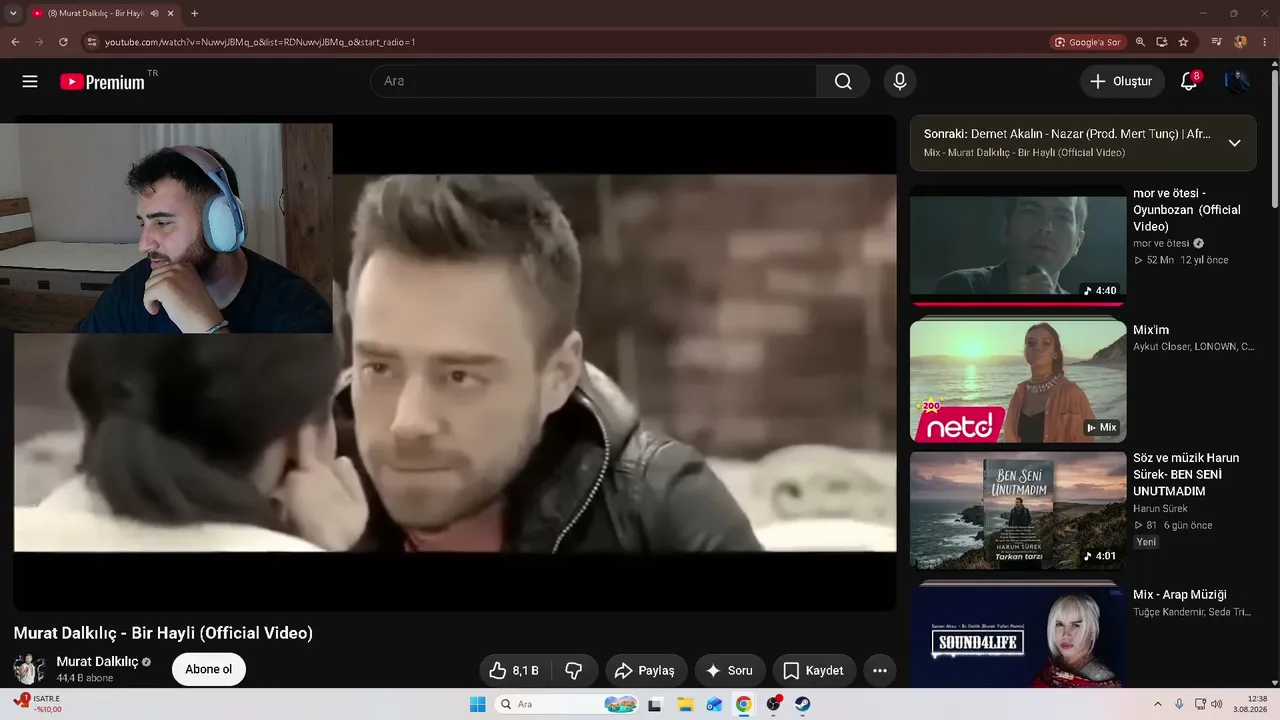The image size is (1280, 720).
Task: Open zoom indicator in address bar
Action: [x=1140, y=42]
